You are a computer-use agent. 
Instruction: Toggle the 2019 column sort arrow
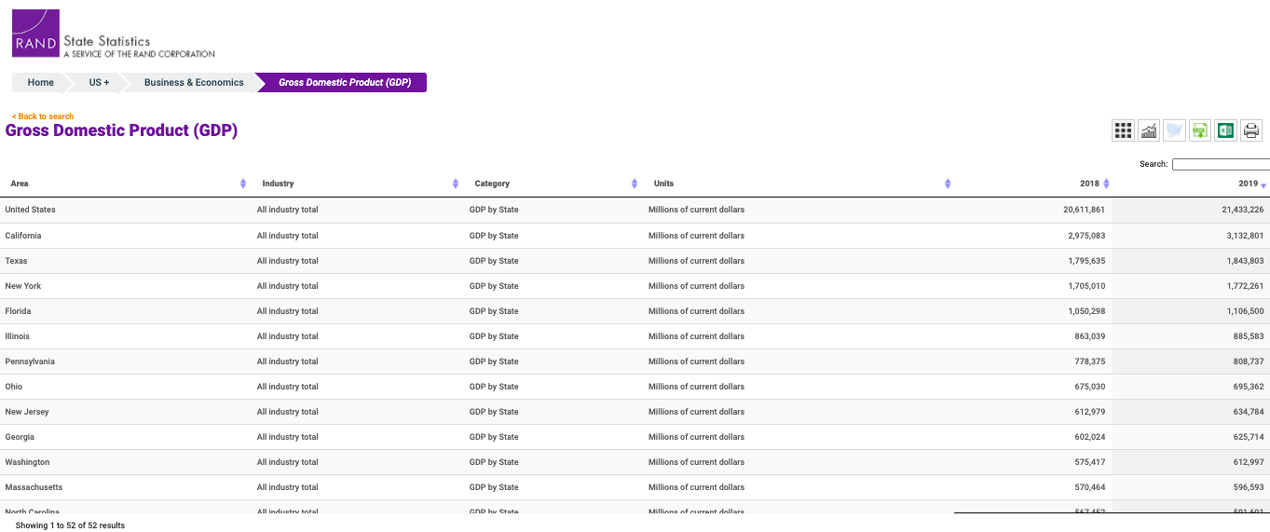click(1263, 185)
